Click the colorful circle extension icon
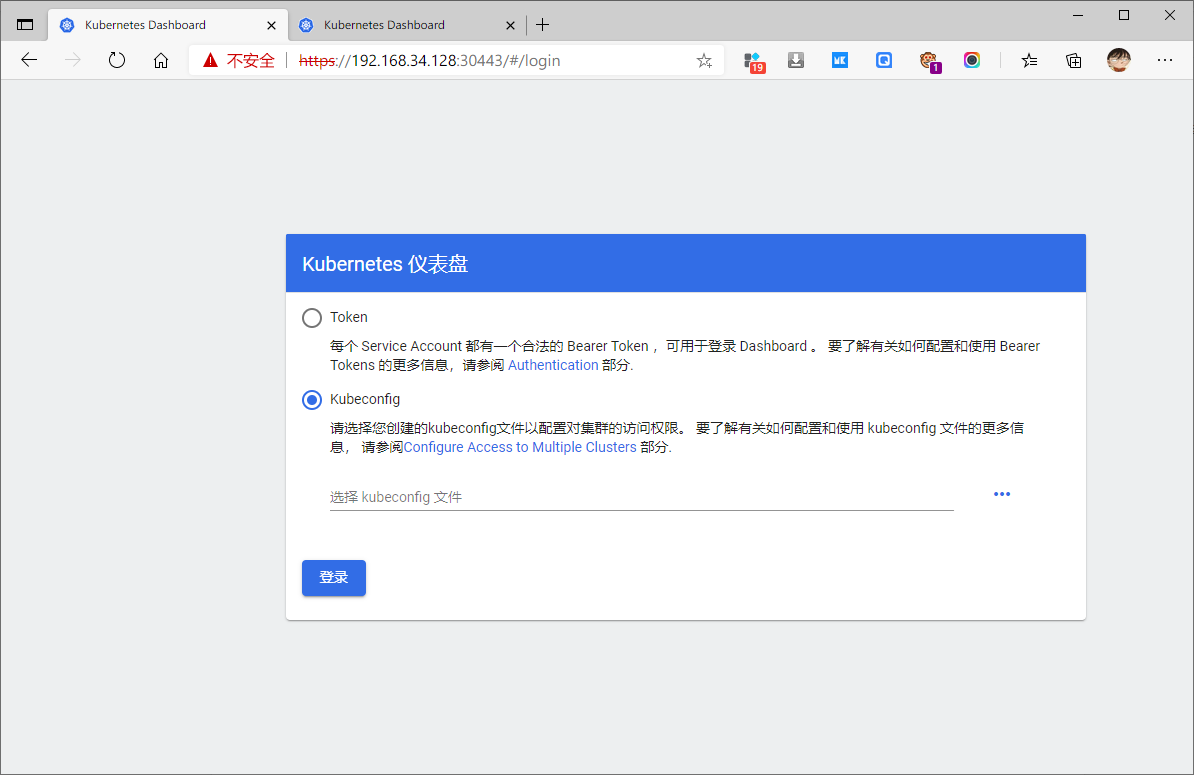 tap(972, 60)
